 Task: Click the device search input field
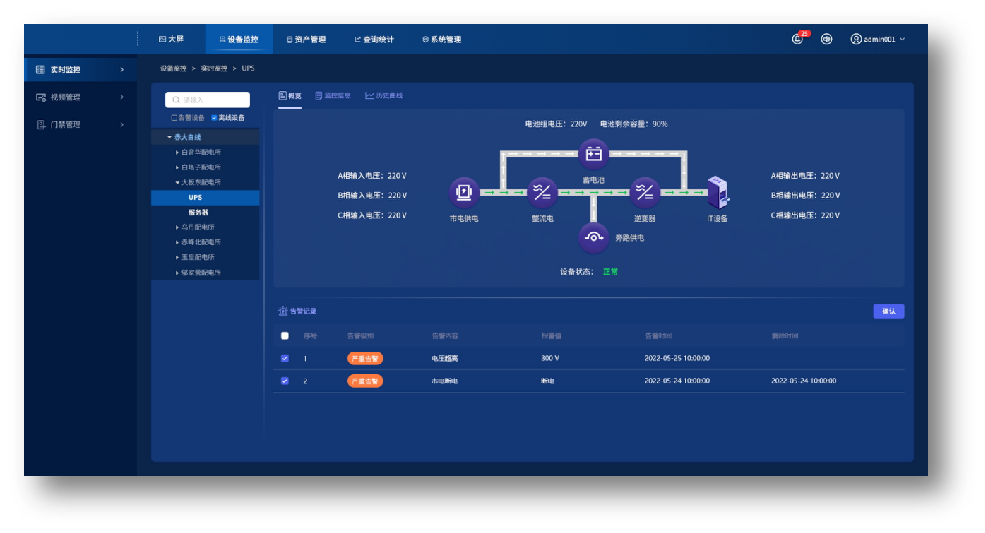point(208,100)
